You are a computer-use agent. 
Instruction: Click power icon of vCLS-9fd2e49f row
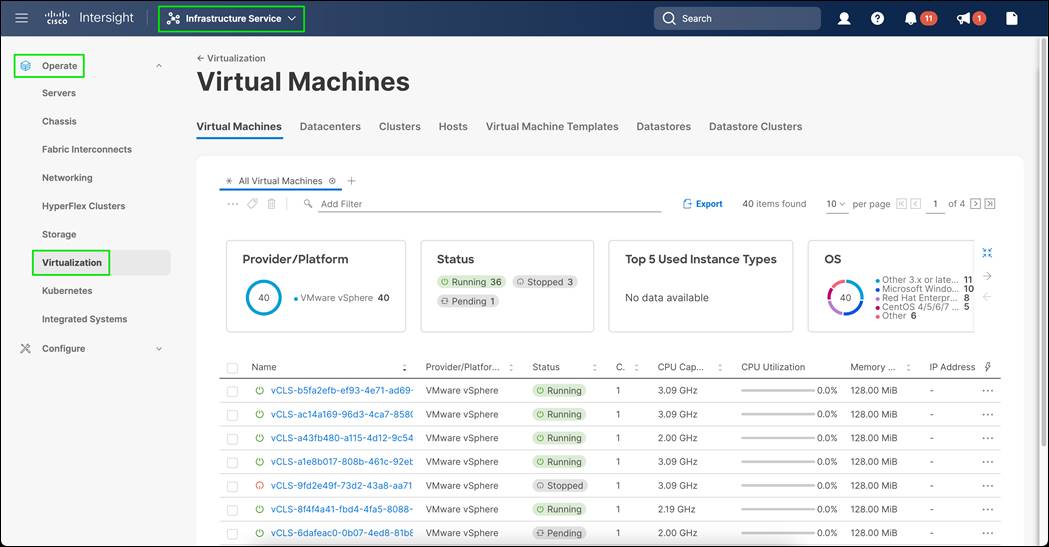point(260,485)
